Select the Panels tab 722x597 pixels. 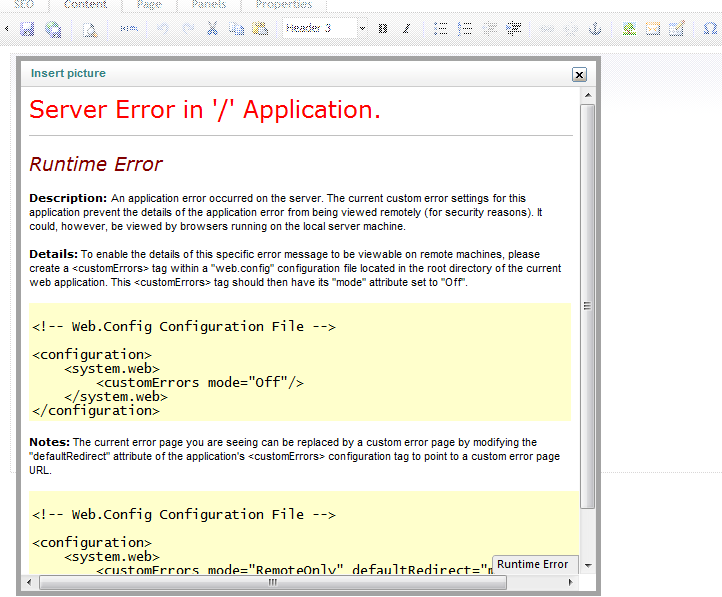point(208,5)
